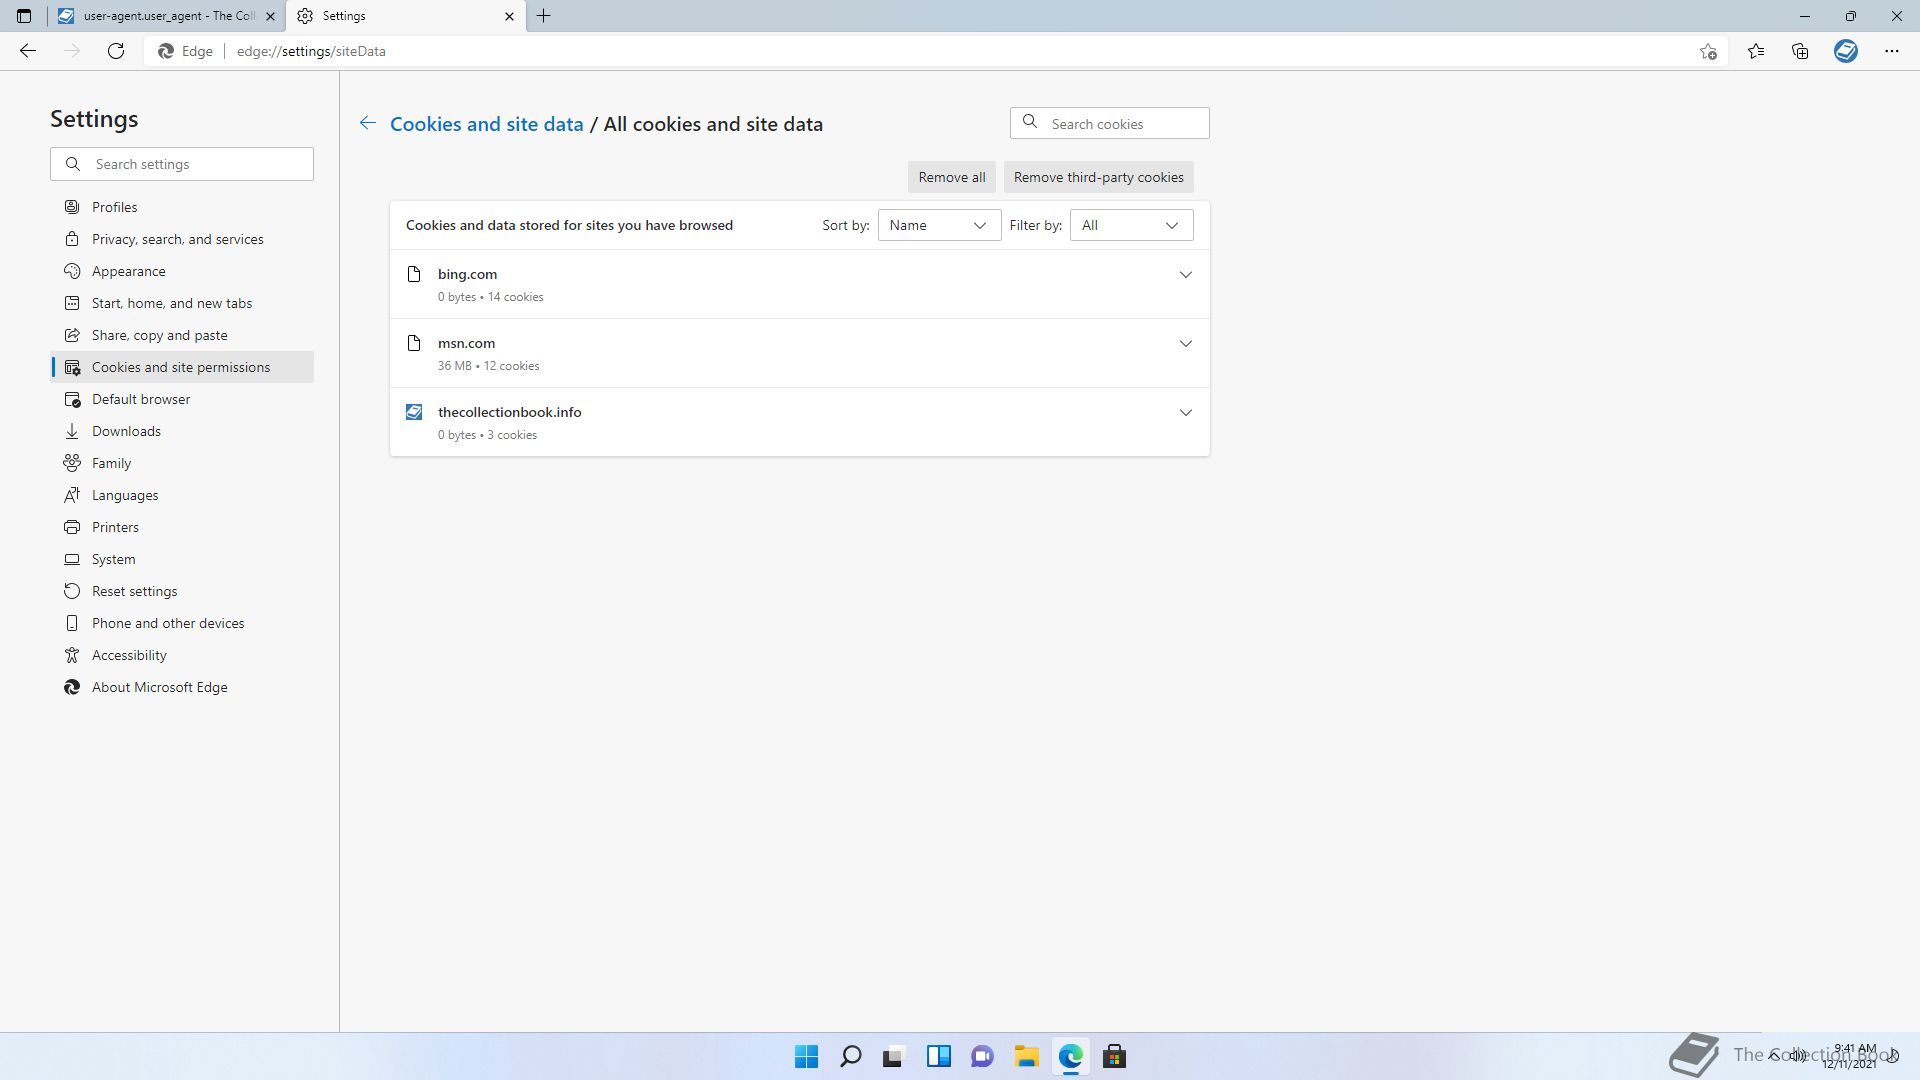The width and height of the screenshot is (1920, 1080).
Task: Open Edge Settings and more menu
Action: click(1892, 51)
